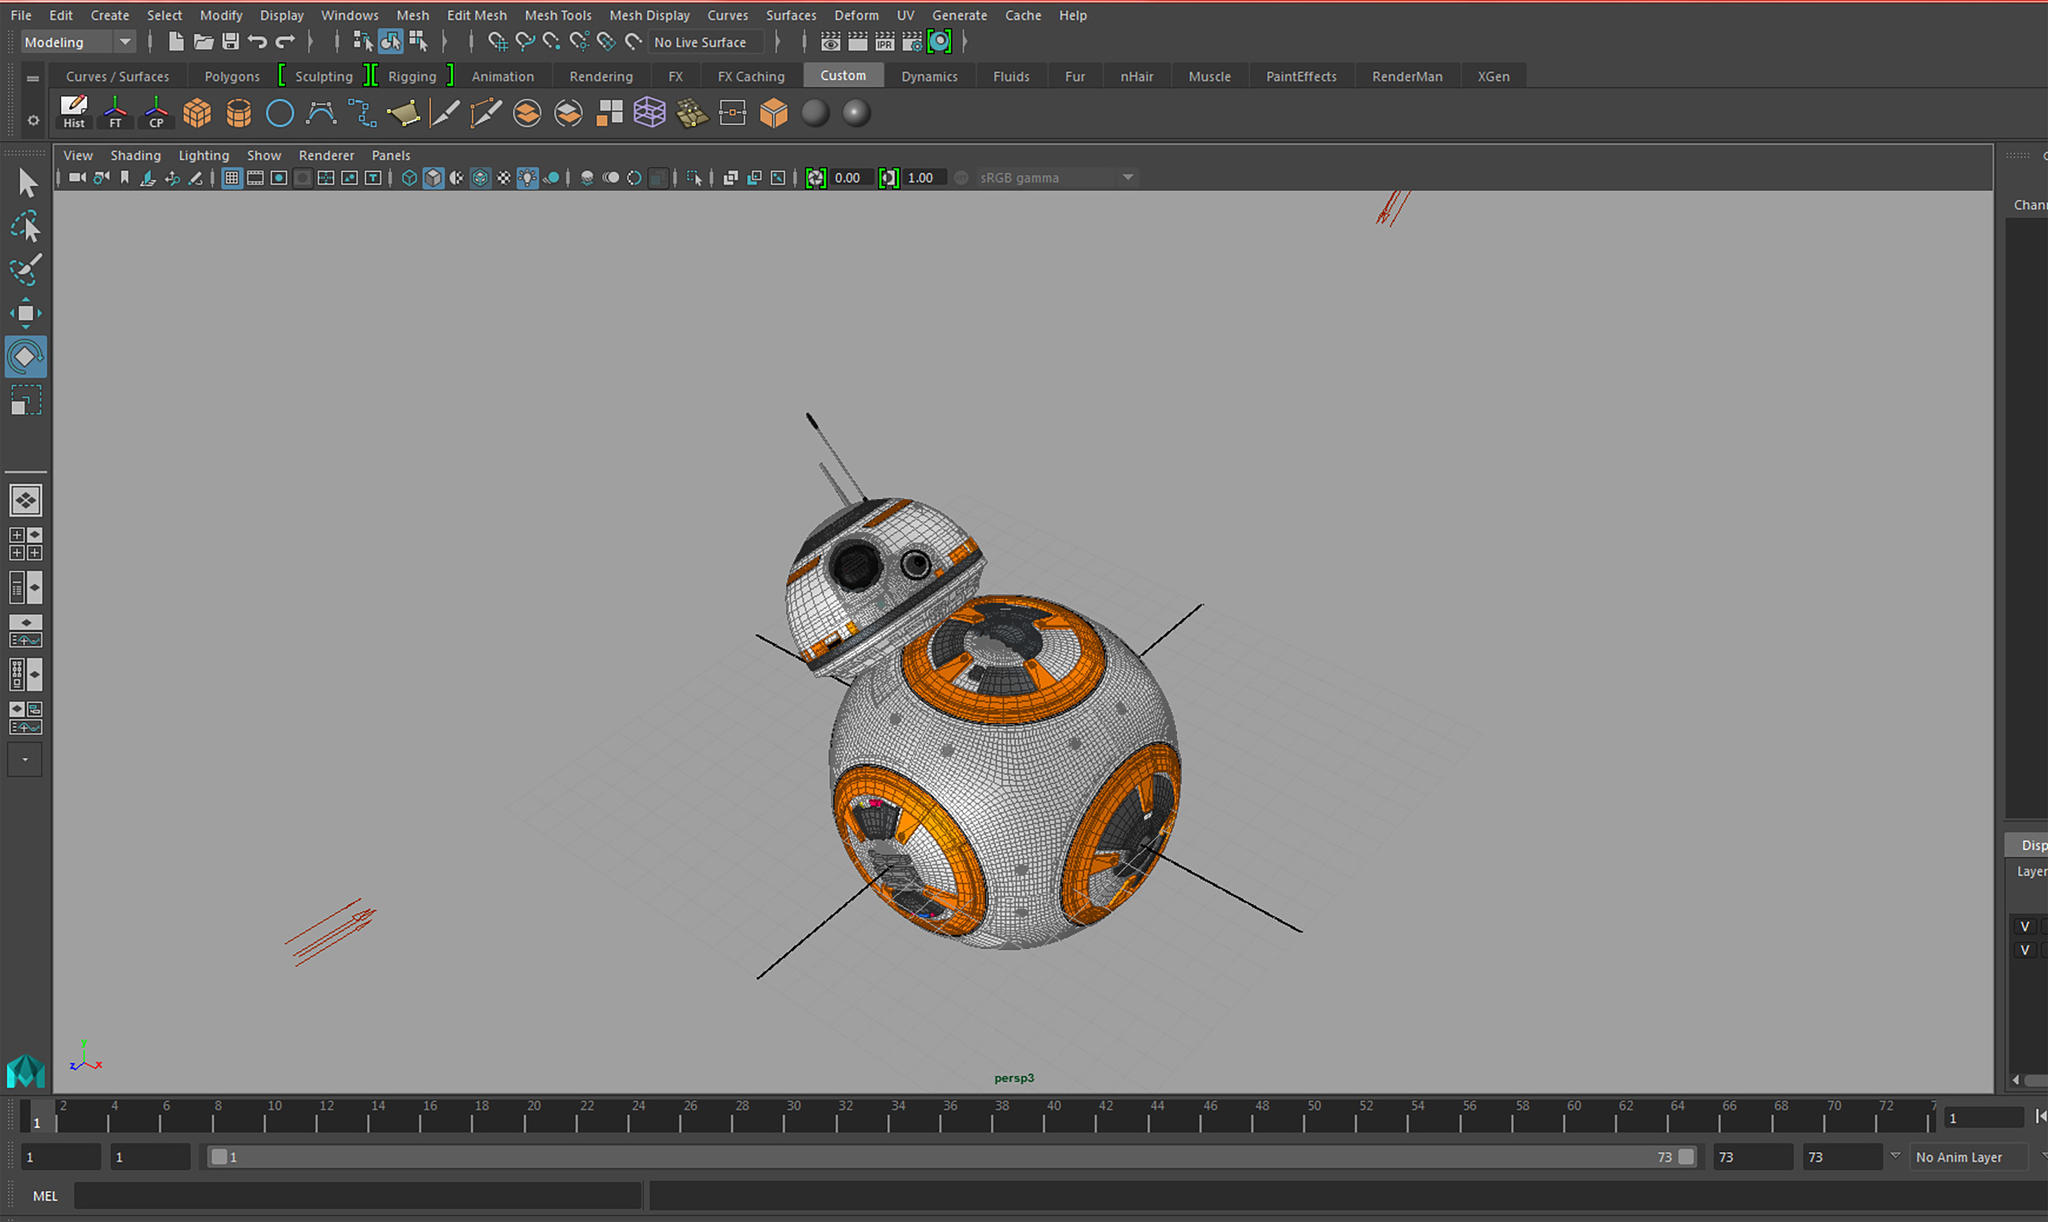Click the gamma reset icon beside 1.00
The width and height of the screenshot is (2048, 1222).
(x=888, y=178)
